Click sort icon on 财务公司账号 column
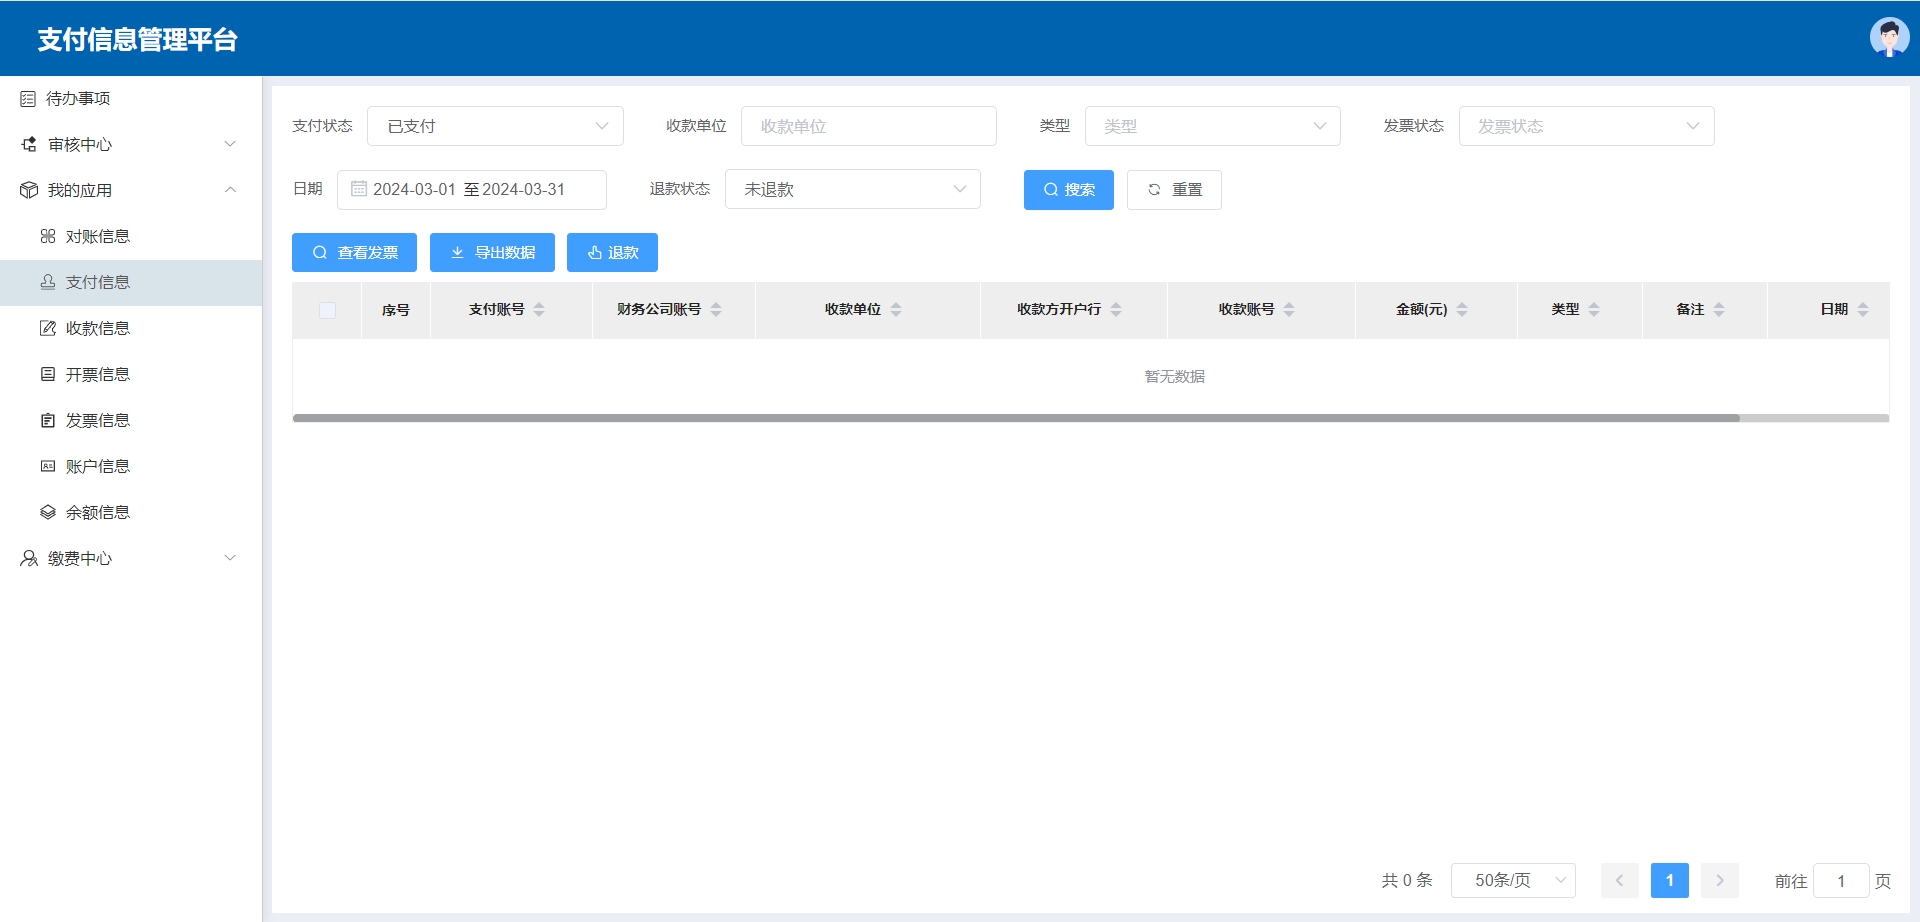 (716, 310)
